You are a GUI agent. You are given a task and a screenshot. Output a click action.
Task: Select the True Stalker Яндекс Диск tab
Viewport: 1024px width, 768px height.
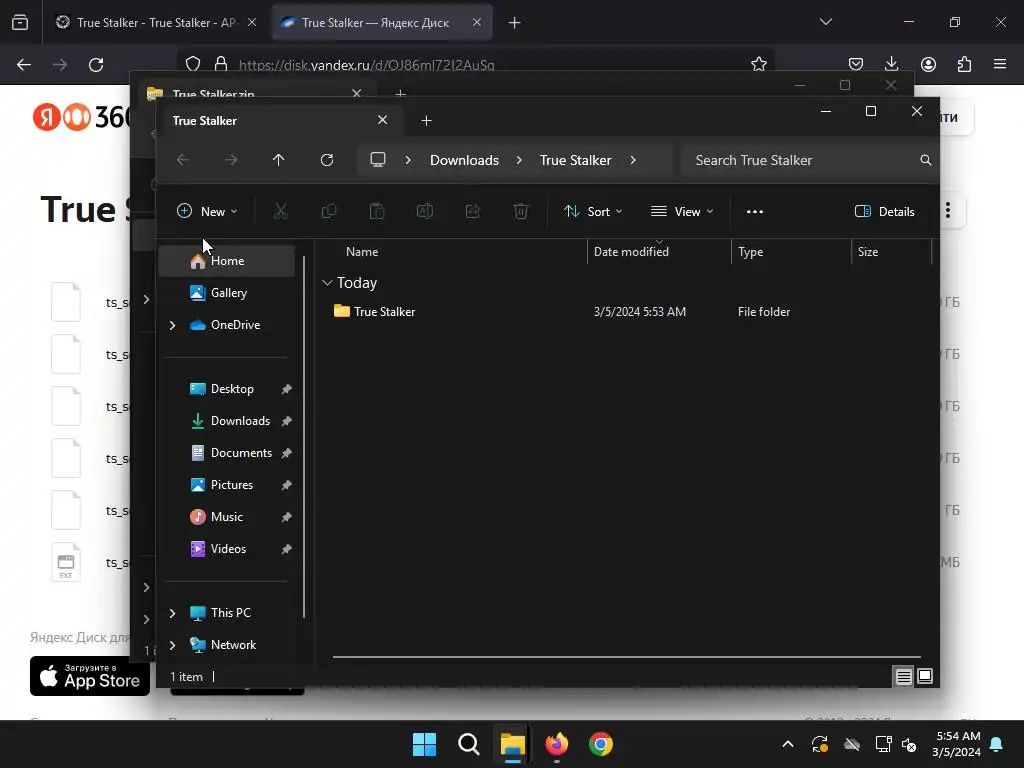pyautogui.click(x=382, y=23)
